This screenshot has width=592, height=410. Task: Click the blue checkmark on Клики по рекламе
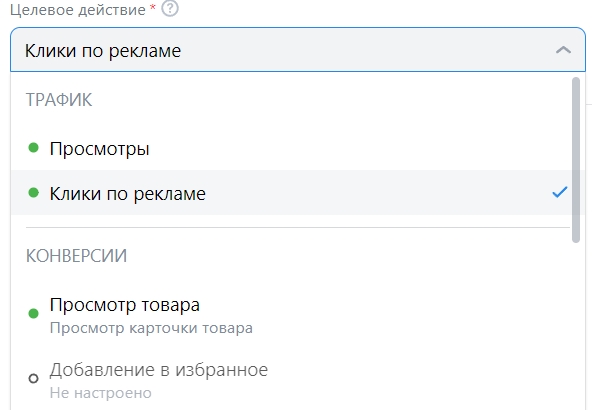pyautogui.click(x=560, y=193)
